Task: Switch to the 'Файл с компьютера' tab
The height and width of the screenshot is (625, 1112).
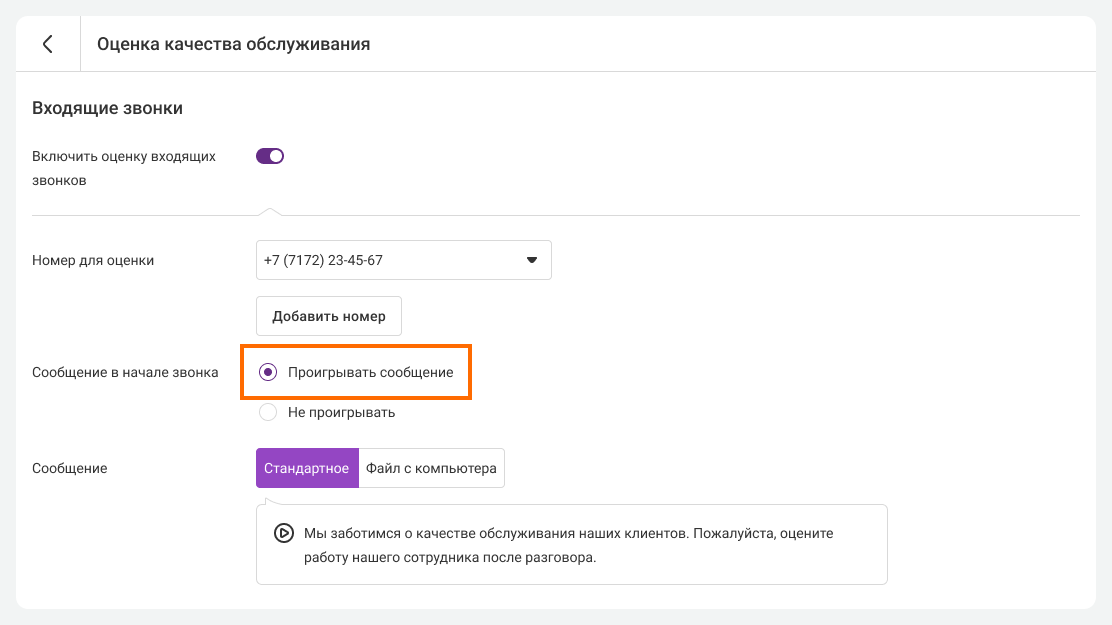Action: pyautogui.click(x=431, y=468)
